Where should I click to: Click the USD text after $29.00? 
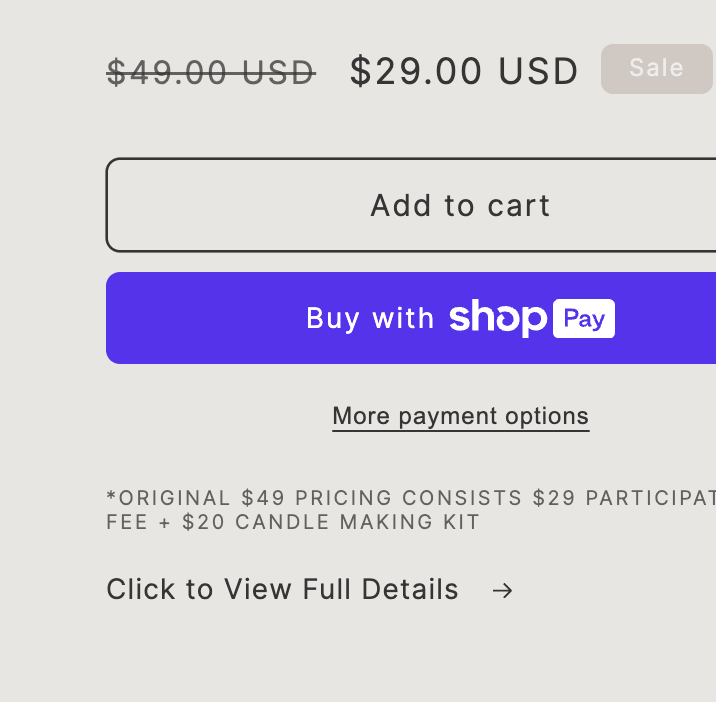539,72
